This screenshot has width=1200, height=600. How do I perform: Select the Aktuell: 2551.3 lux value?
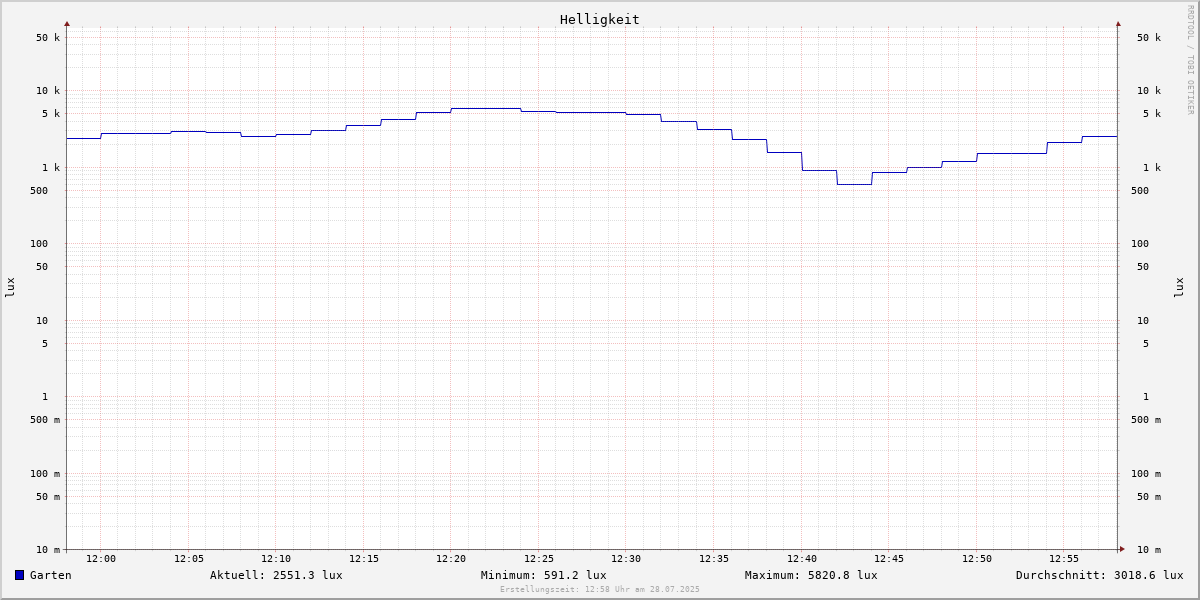point(276,575)
